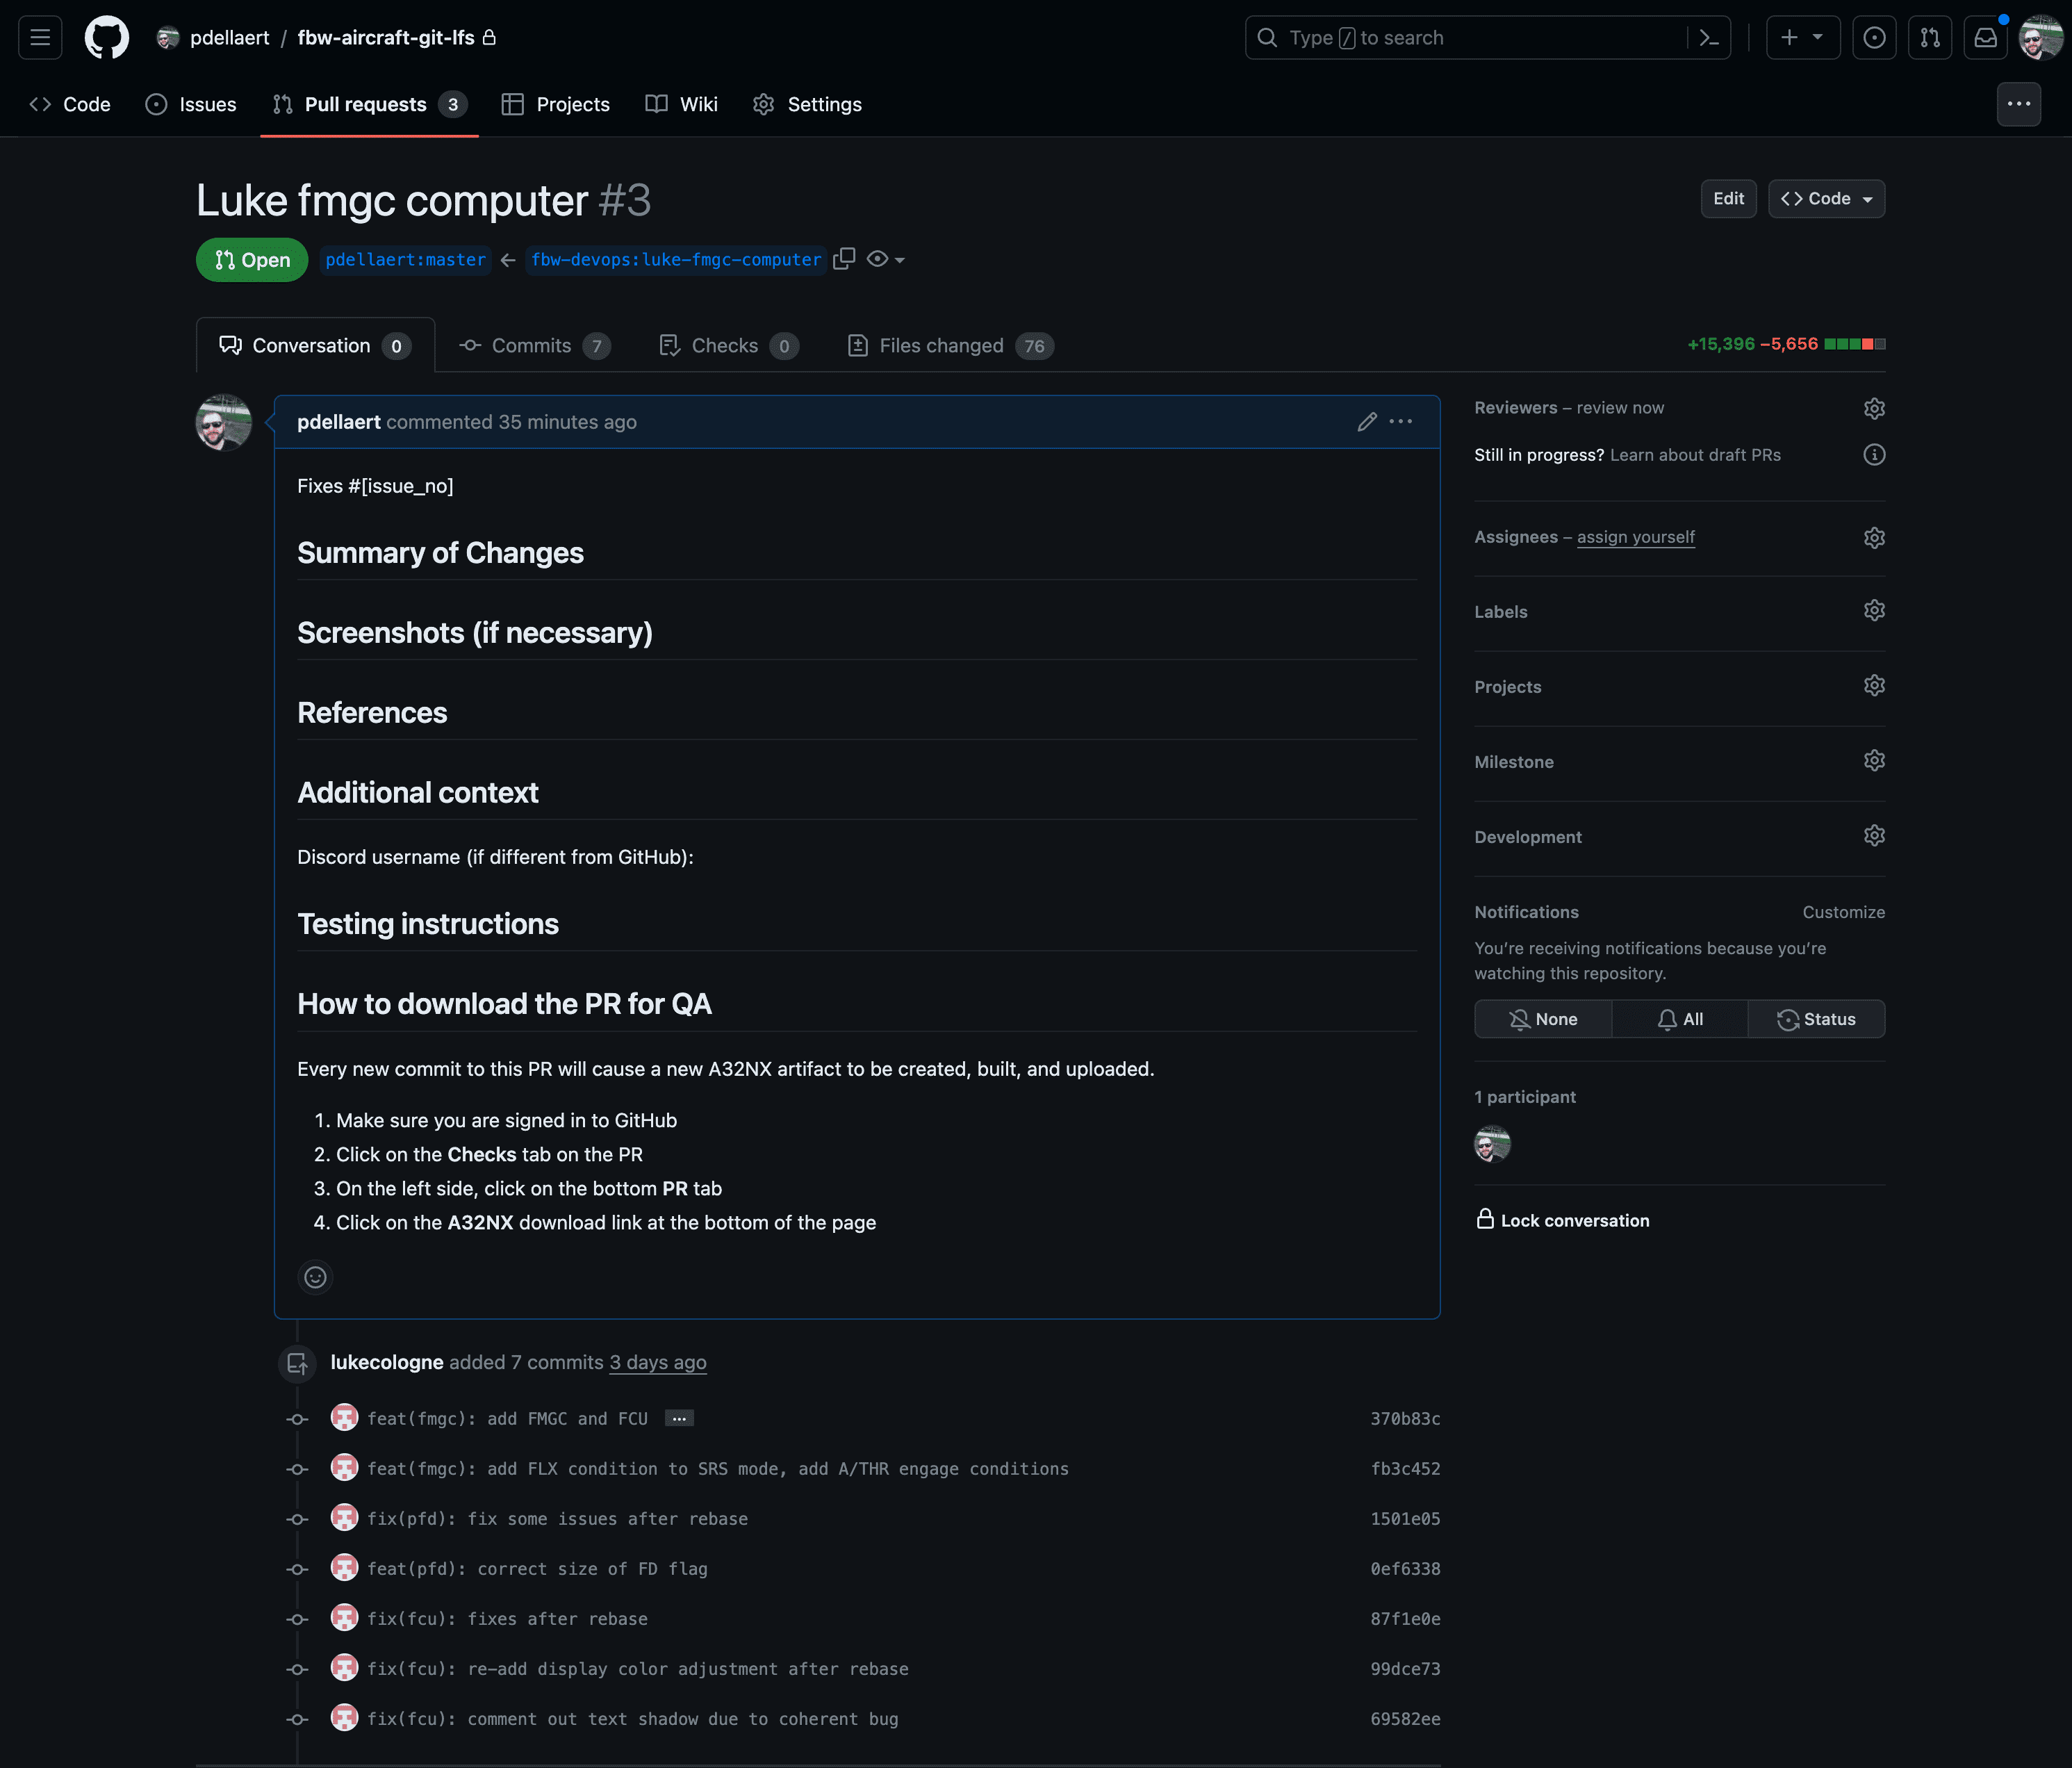Open the hamburger navigation menu

[40, 38]
